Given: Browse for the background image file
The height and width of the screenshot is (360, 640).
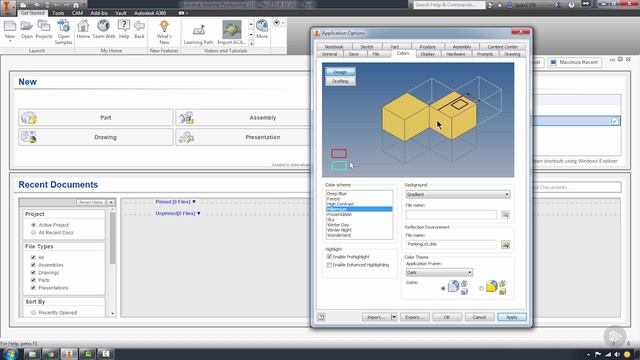Looking at the screenshot, I should coord(505,214).
